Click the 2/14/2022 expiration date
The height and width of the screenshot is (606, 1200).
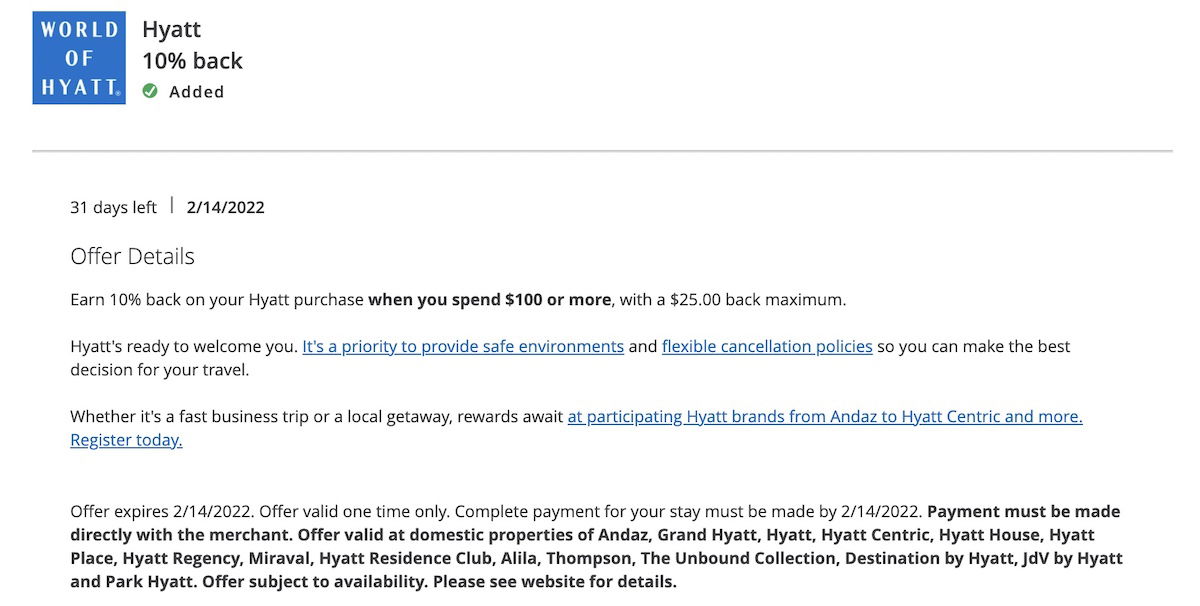[x=225, y=208]
